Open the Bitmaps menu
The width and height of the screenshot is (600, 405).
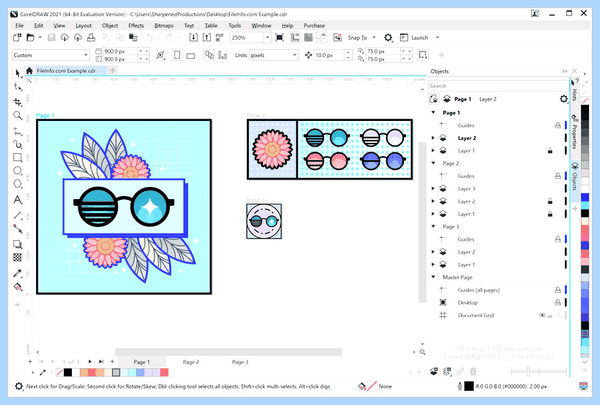(164, 26)
